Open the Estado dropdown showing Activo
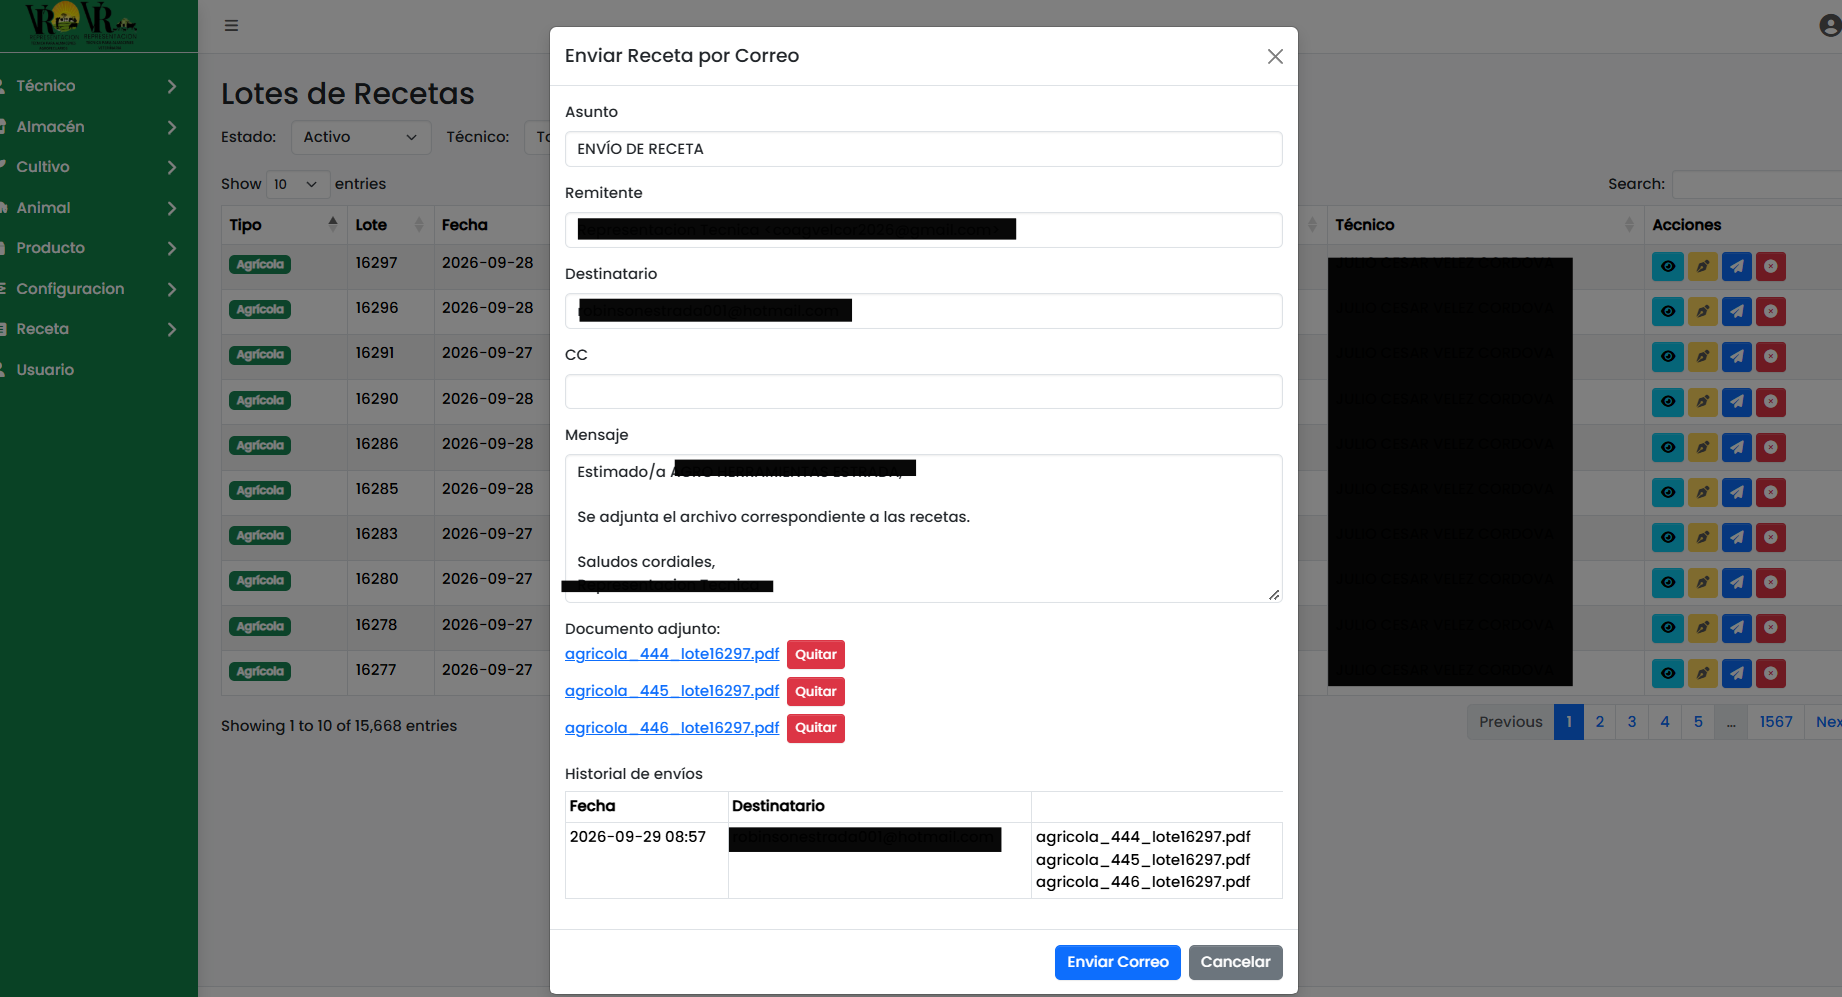The image size is (1842, 997). (x=361, y=137)
